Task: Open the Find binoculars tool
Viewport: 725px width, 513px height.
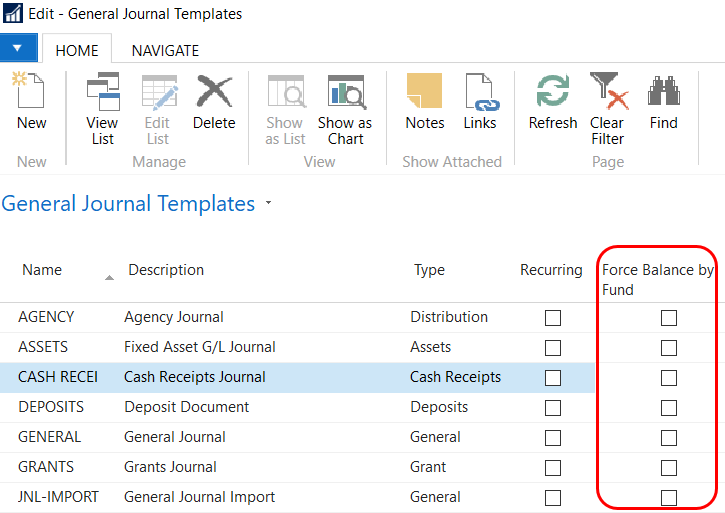Action: coord(663,93)
